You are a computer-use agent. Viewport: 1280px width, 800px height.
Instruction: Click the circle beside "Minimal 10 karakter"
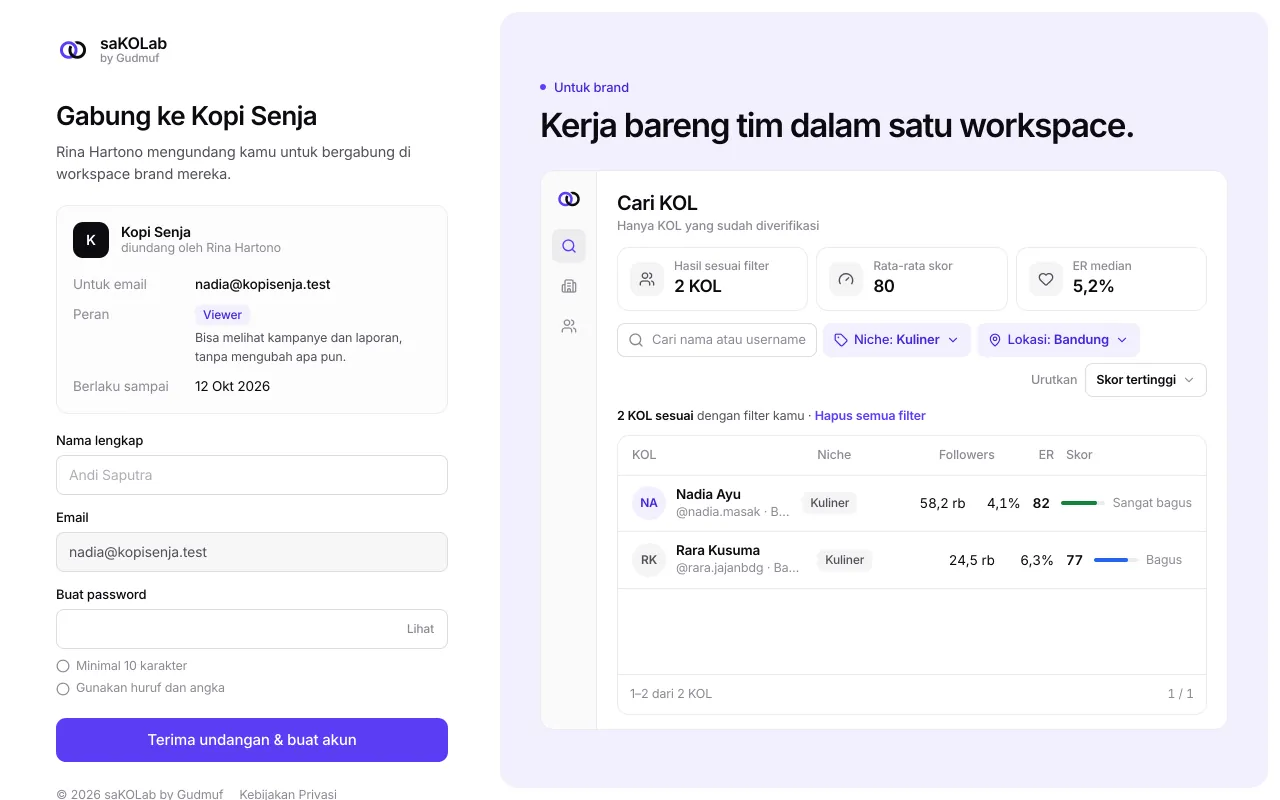point(63,666)
